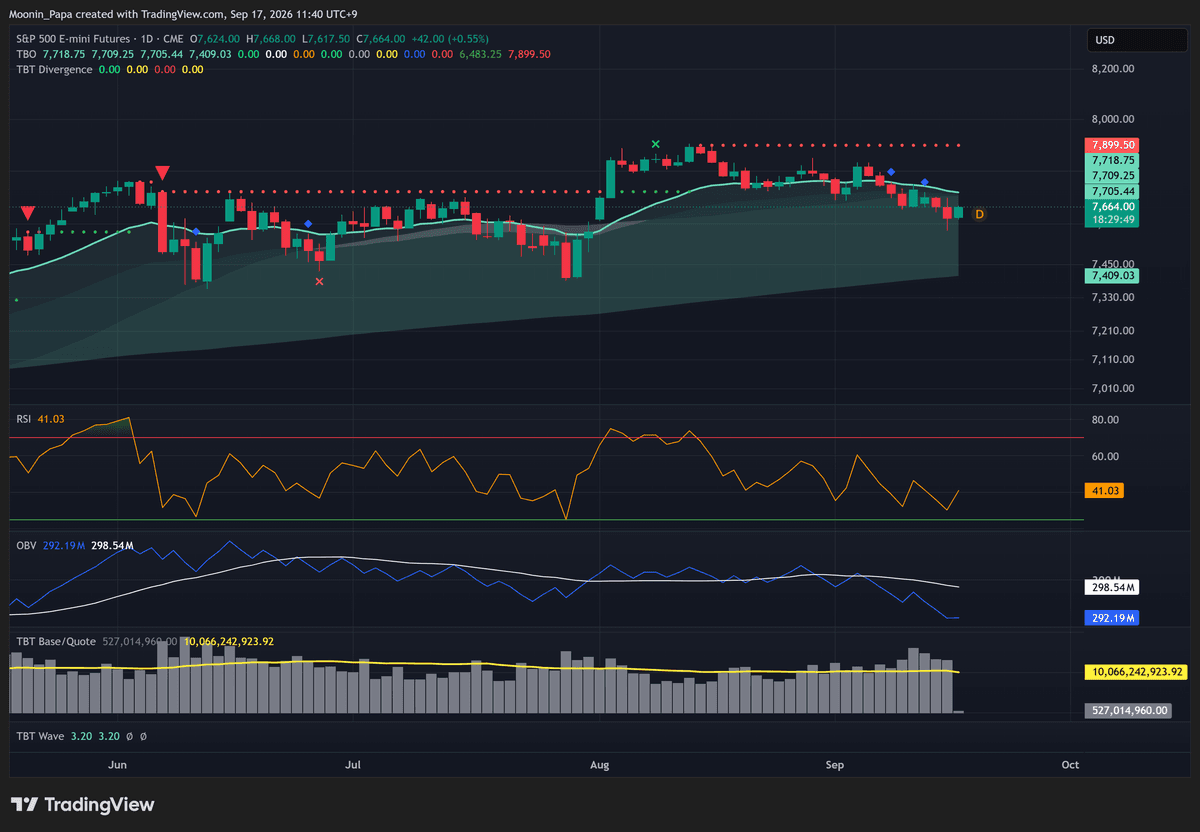Viewport: 1200px width, 832px height.
Task: Click the 7,010.00 price scale value
Action: click(x=1112, y=389)
